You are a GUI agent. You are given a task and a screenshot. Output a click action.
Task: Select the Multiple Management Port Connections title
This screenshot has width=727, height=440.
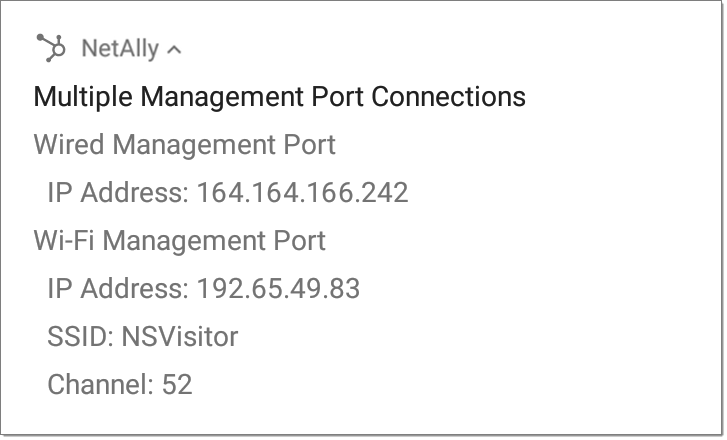click(x=280, y=97)
